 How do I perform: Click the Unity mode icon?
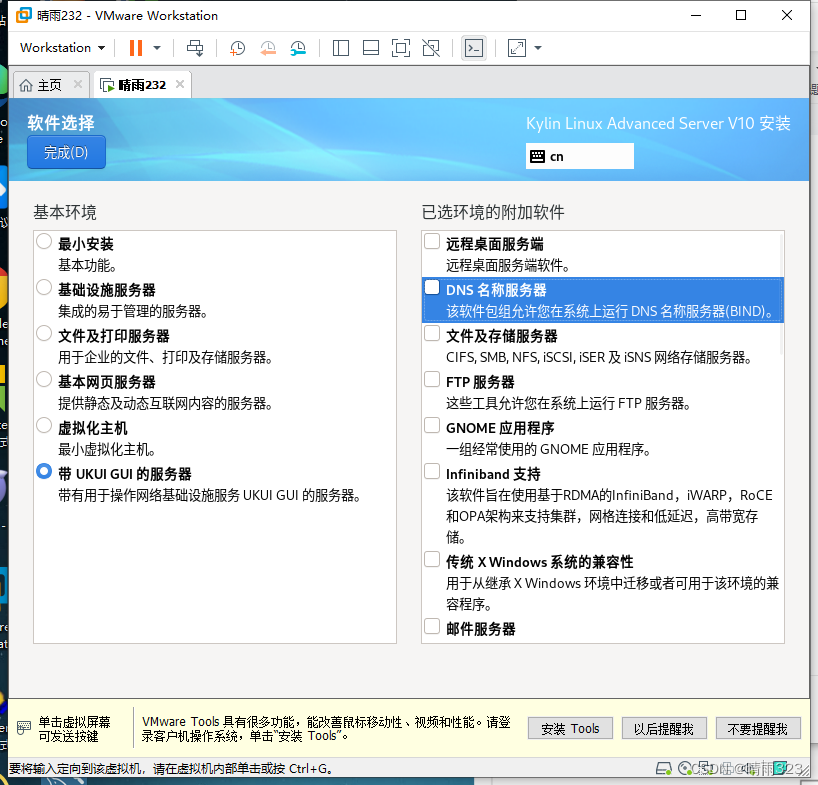pos(431,48)
